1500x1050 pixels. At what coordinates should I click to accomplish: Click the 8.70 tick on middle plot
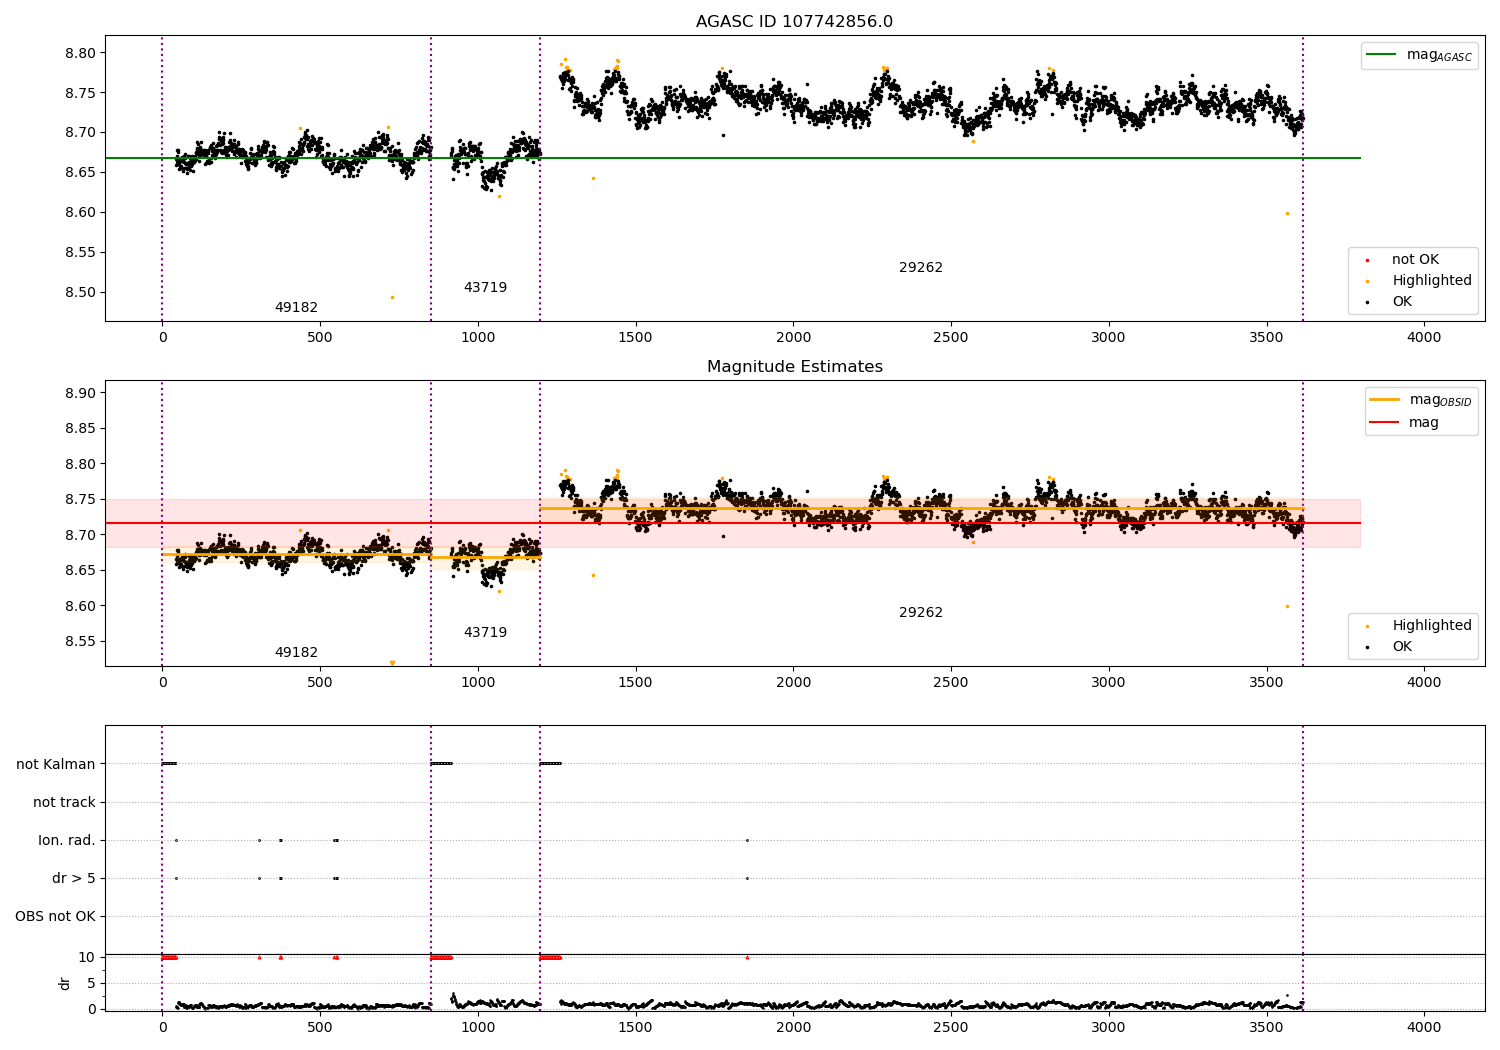click(x=80, y=536)
